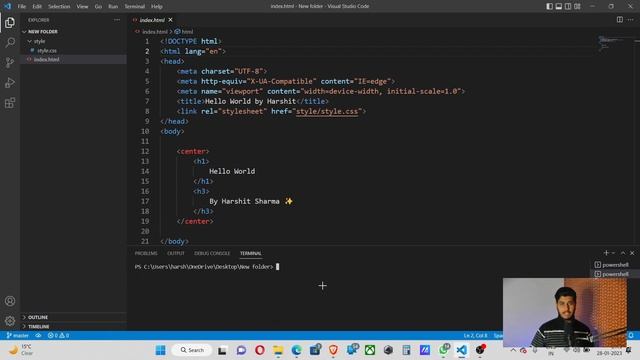The height and width of the screenshot is (360, 640).
Task: Open the Edit menu
Action: point(37,6)
